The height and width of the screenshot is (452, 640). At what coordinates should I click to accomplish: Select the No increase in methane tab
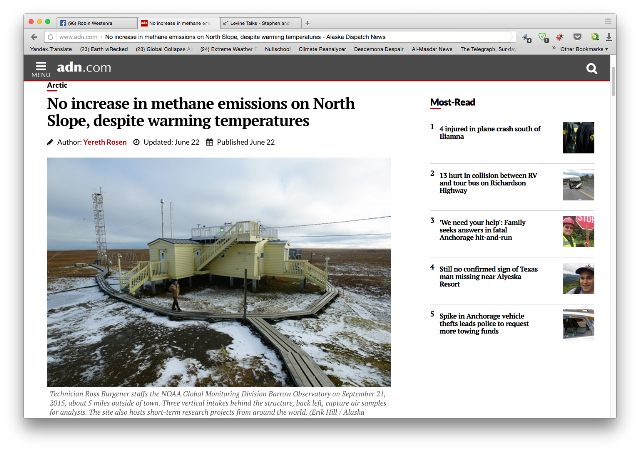pos(178,23)
